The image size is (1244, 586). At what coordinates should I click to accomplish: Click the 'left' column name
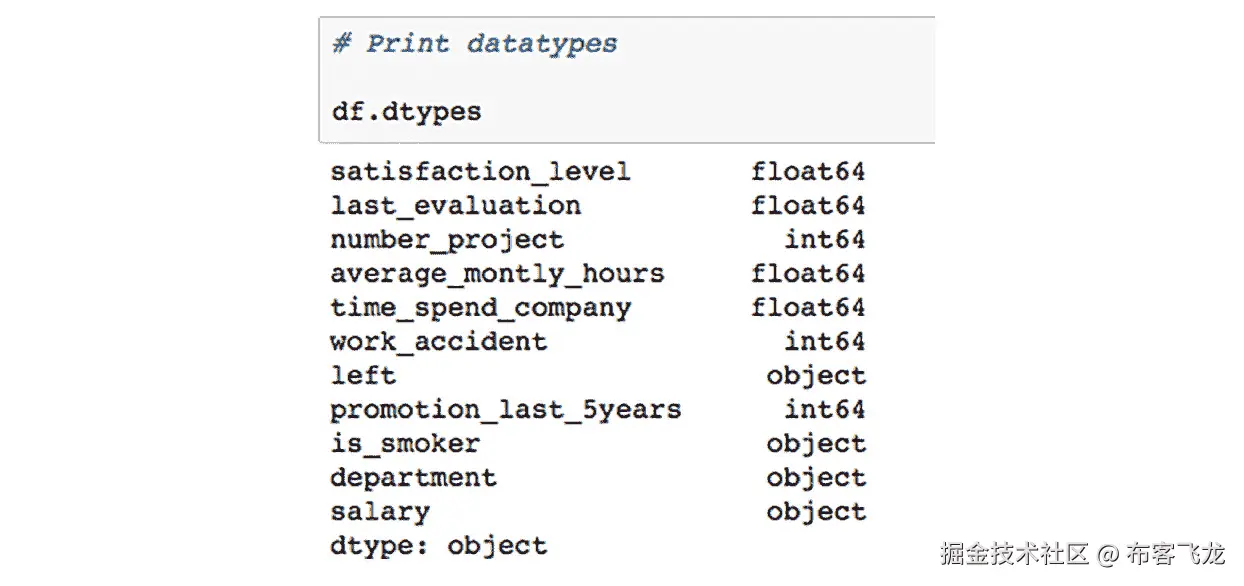point(363,376)
